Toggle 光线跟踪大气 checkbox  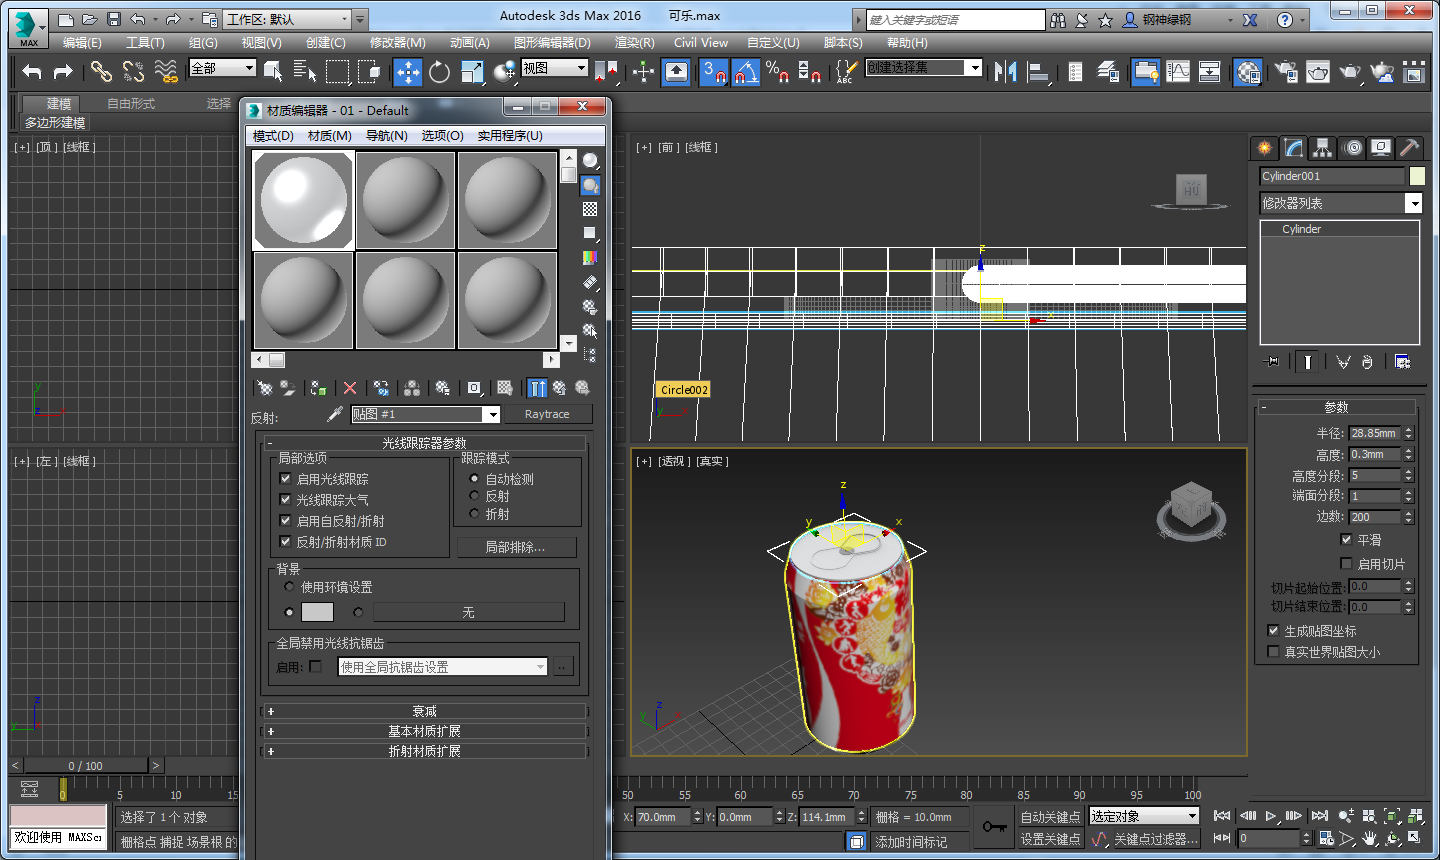point(286,499)
